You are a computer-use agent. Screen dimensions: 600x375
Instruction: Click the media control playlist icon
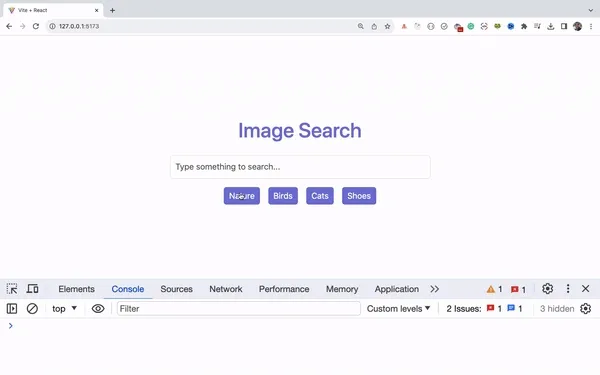537,26
